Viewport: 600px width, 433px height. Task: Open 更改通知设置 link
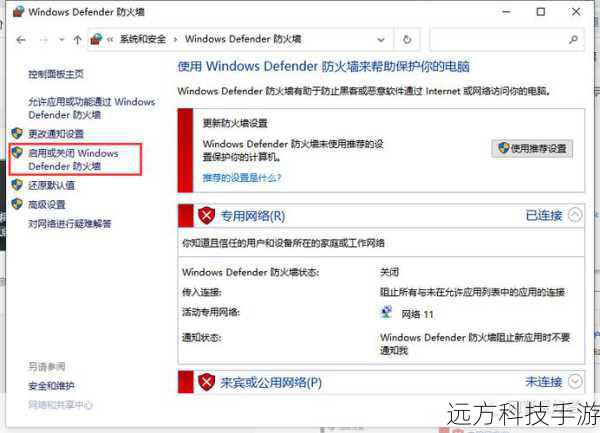56,133
